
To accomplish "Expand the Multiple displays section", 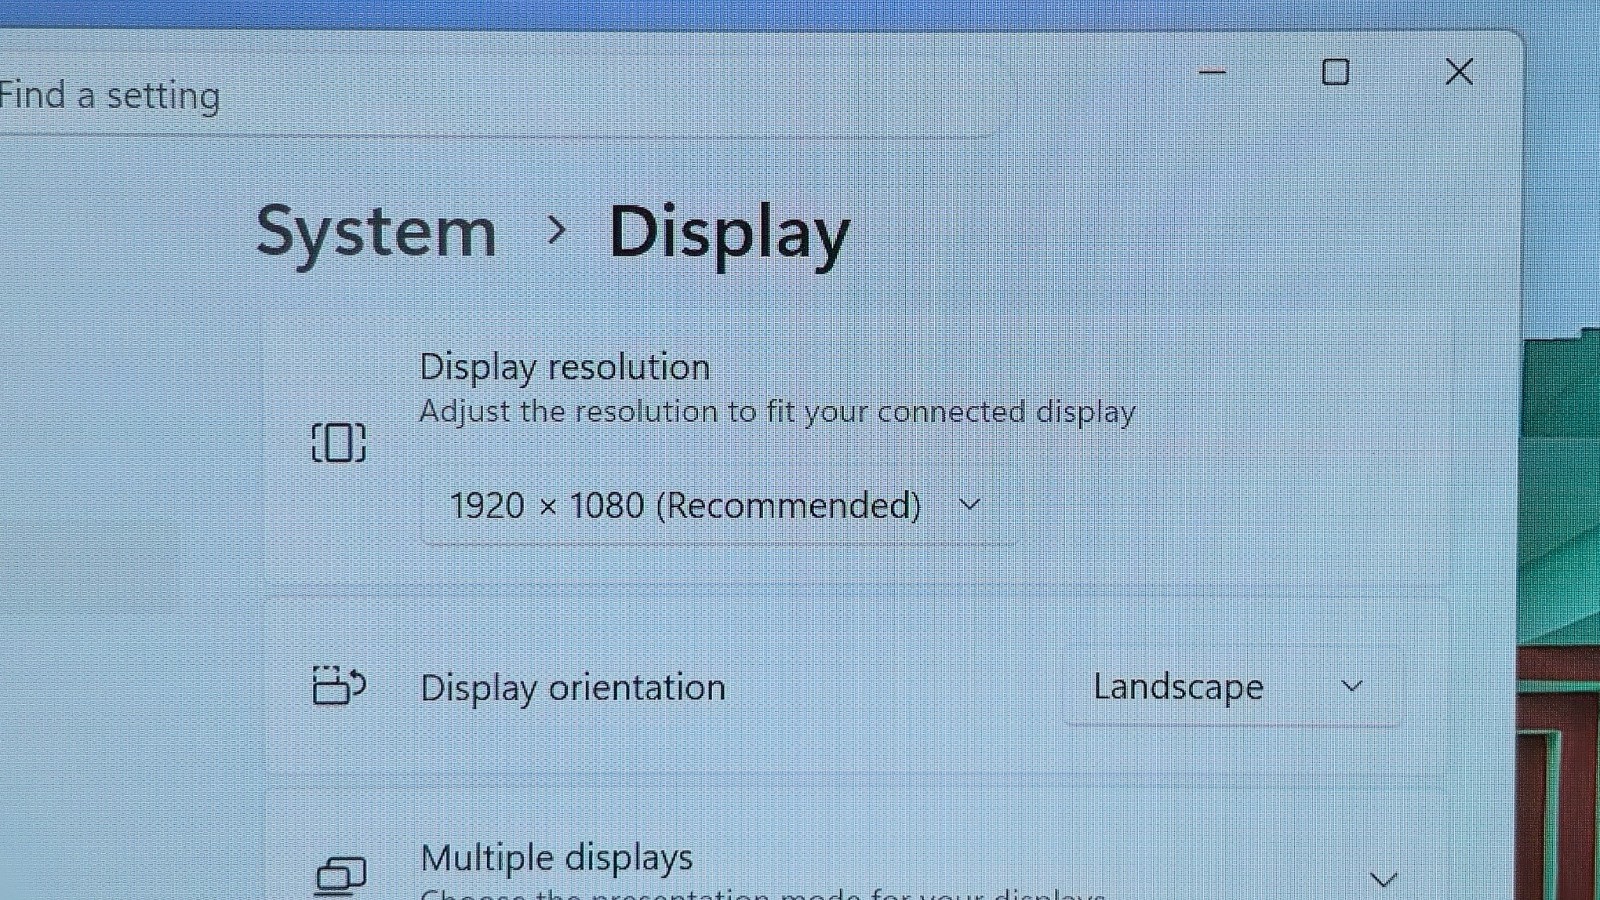I will coord(1383,880).
